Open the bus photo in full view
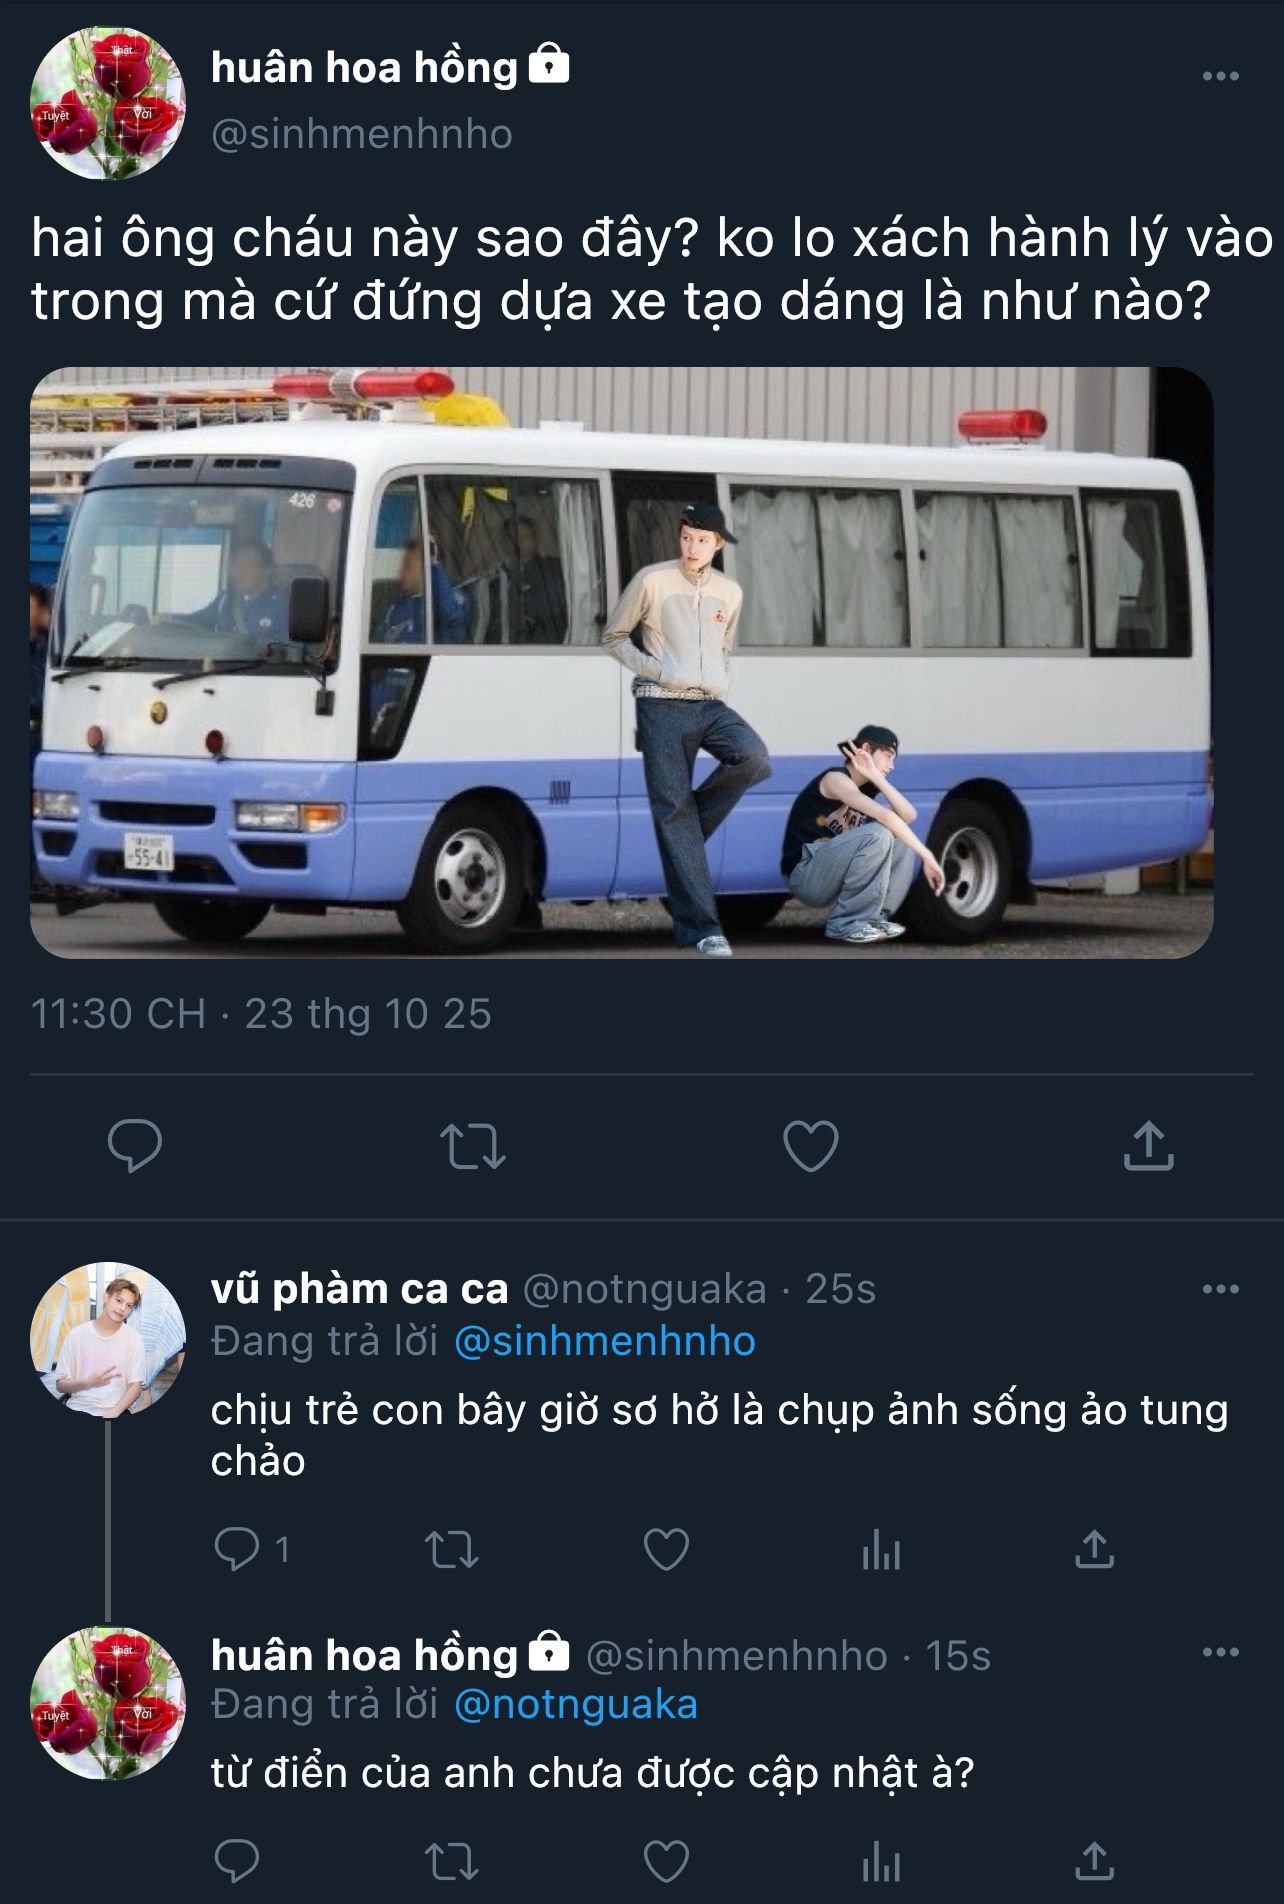 [621, 663]
